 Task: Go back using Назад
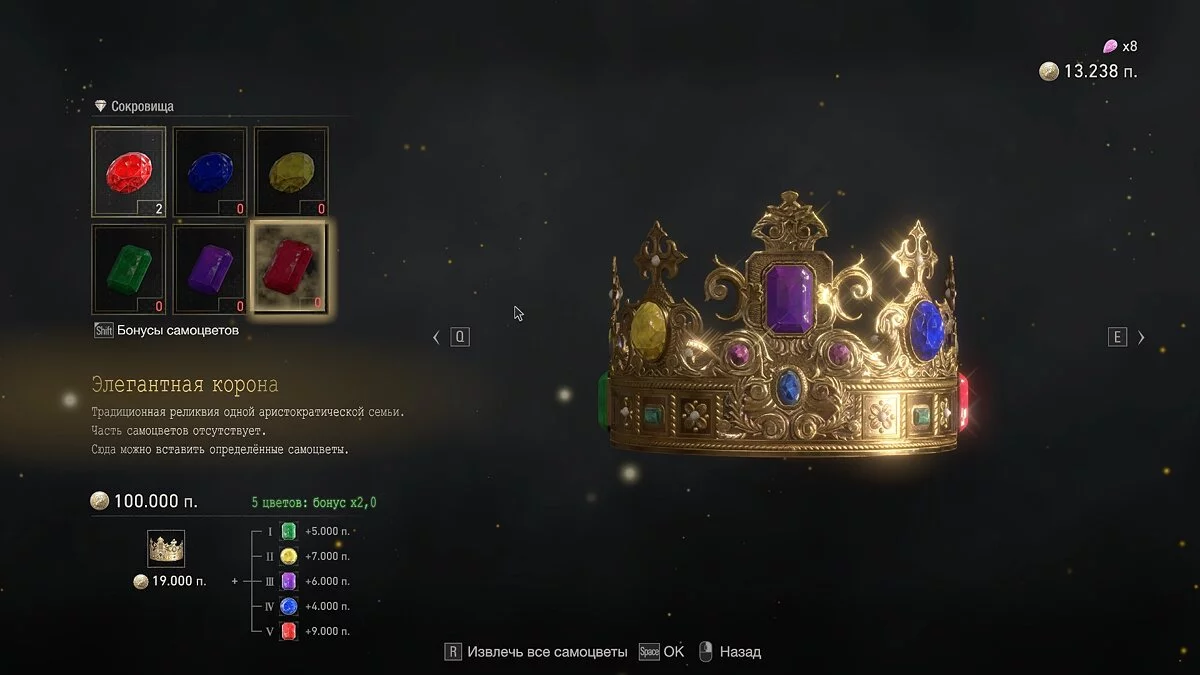[729, 652]
